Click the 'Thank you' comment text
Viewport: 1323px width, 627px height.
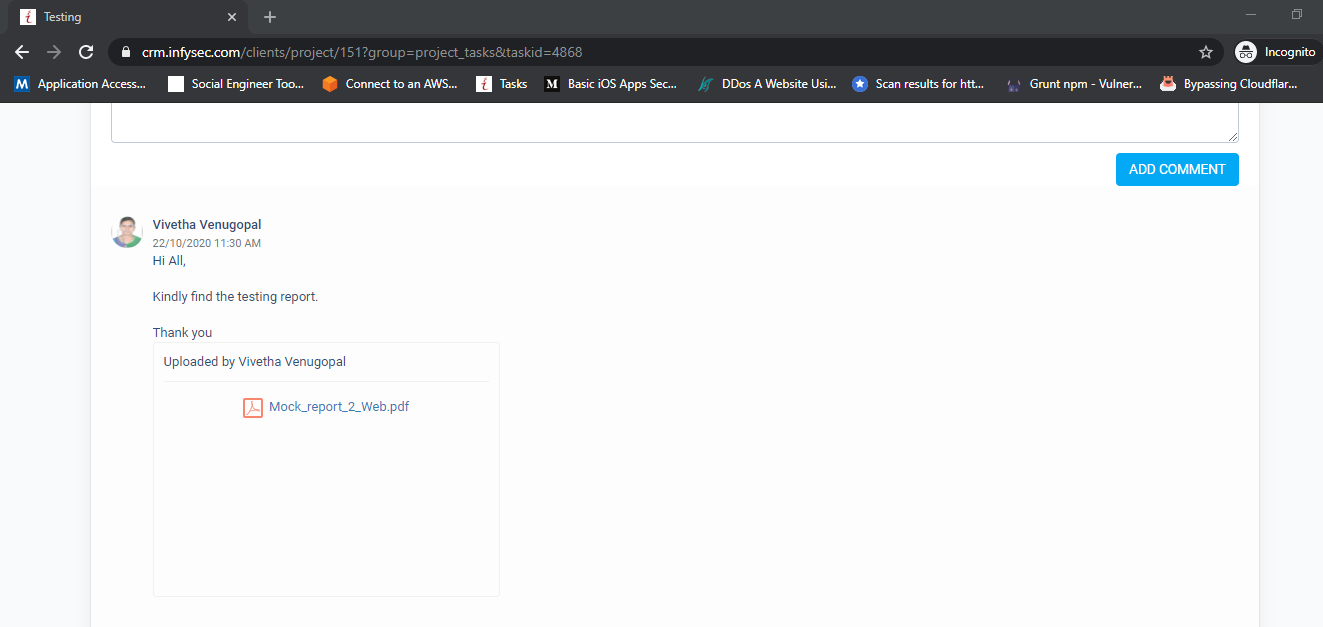click(183, 333)
